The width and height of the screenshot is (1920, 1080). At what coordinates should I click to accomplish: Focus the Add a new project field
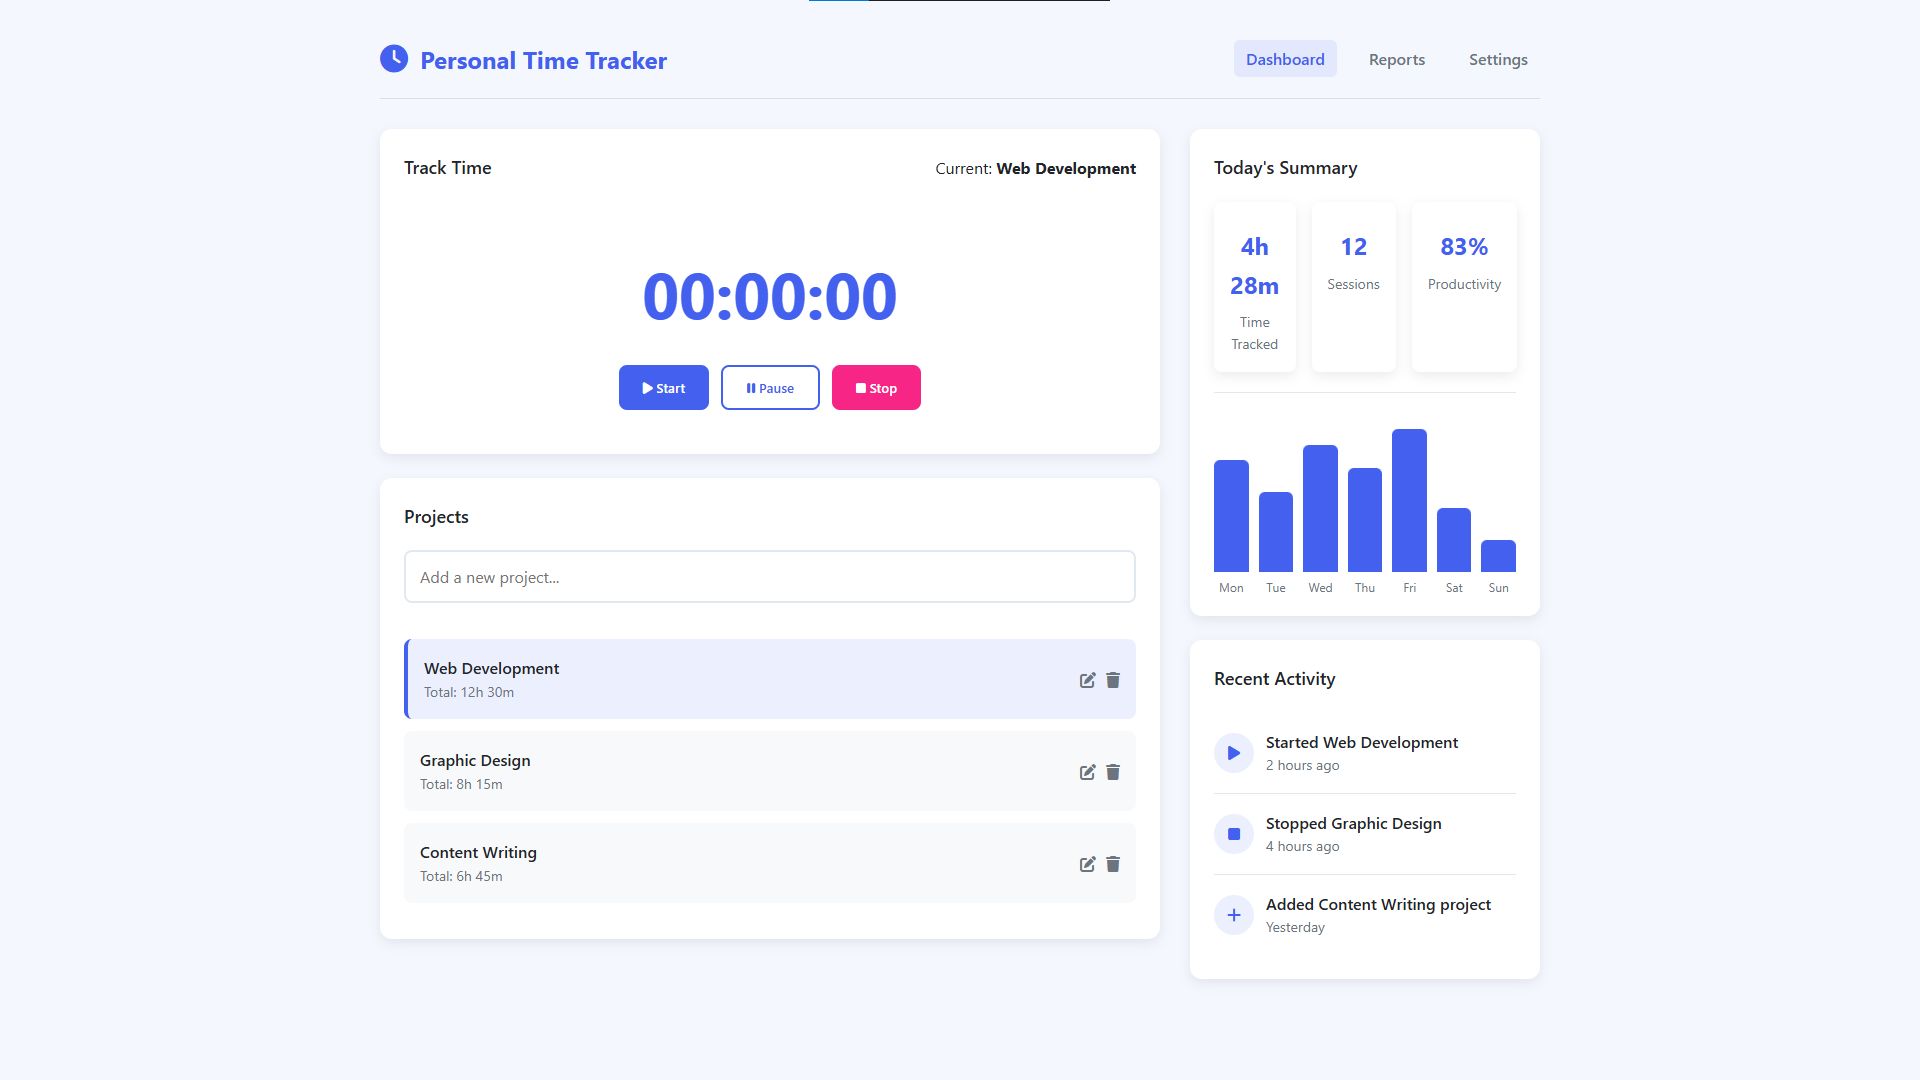click(x=770, y=577)
